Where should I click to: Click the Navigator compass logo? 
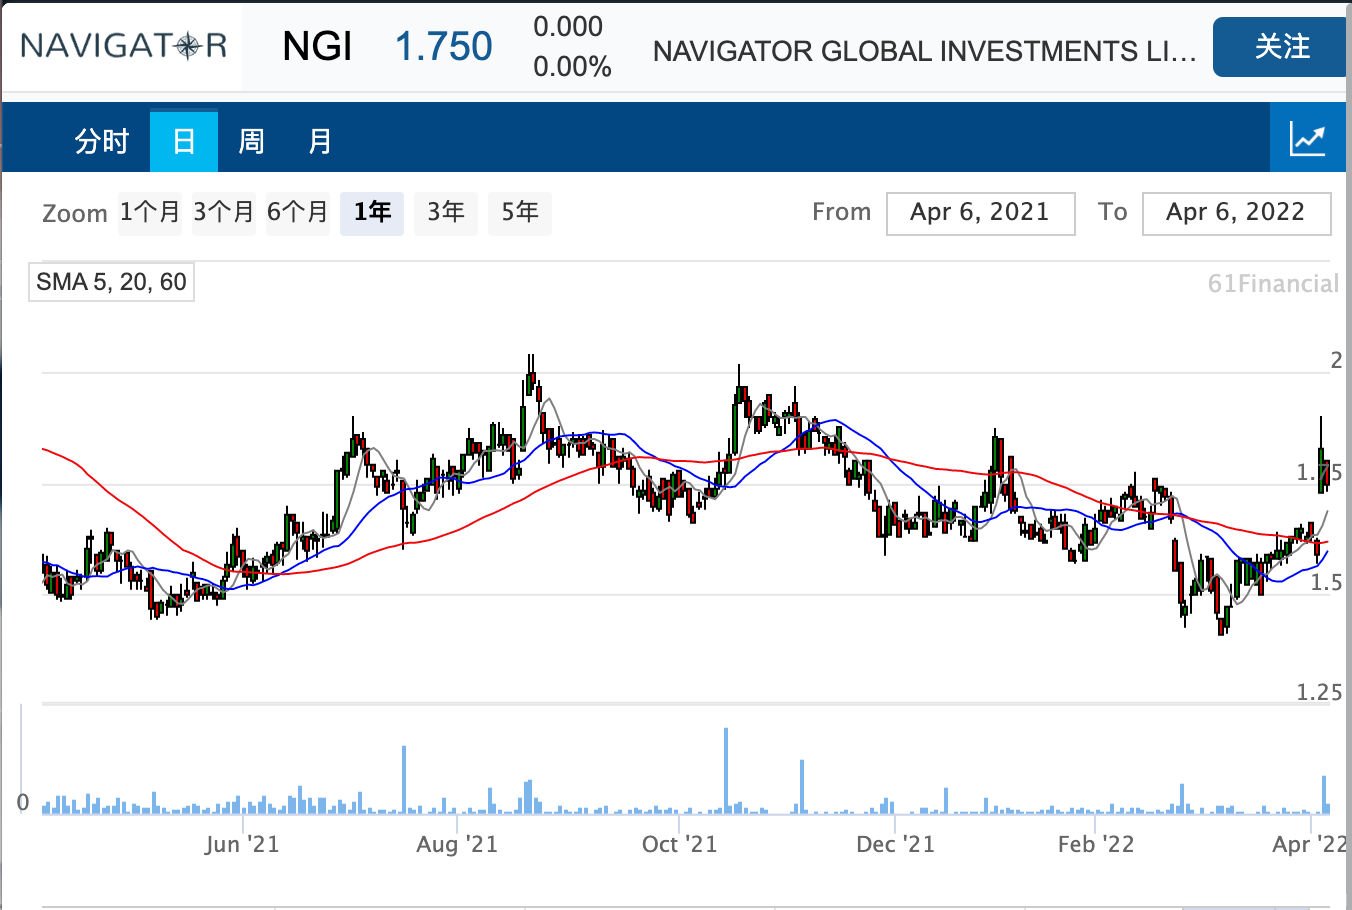click(123, 46)
